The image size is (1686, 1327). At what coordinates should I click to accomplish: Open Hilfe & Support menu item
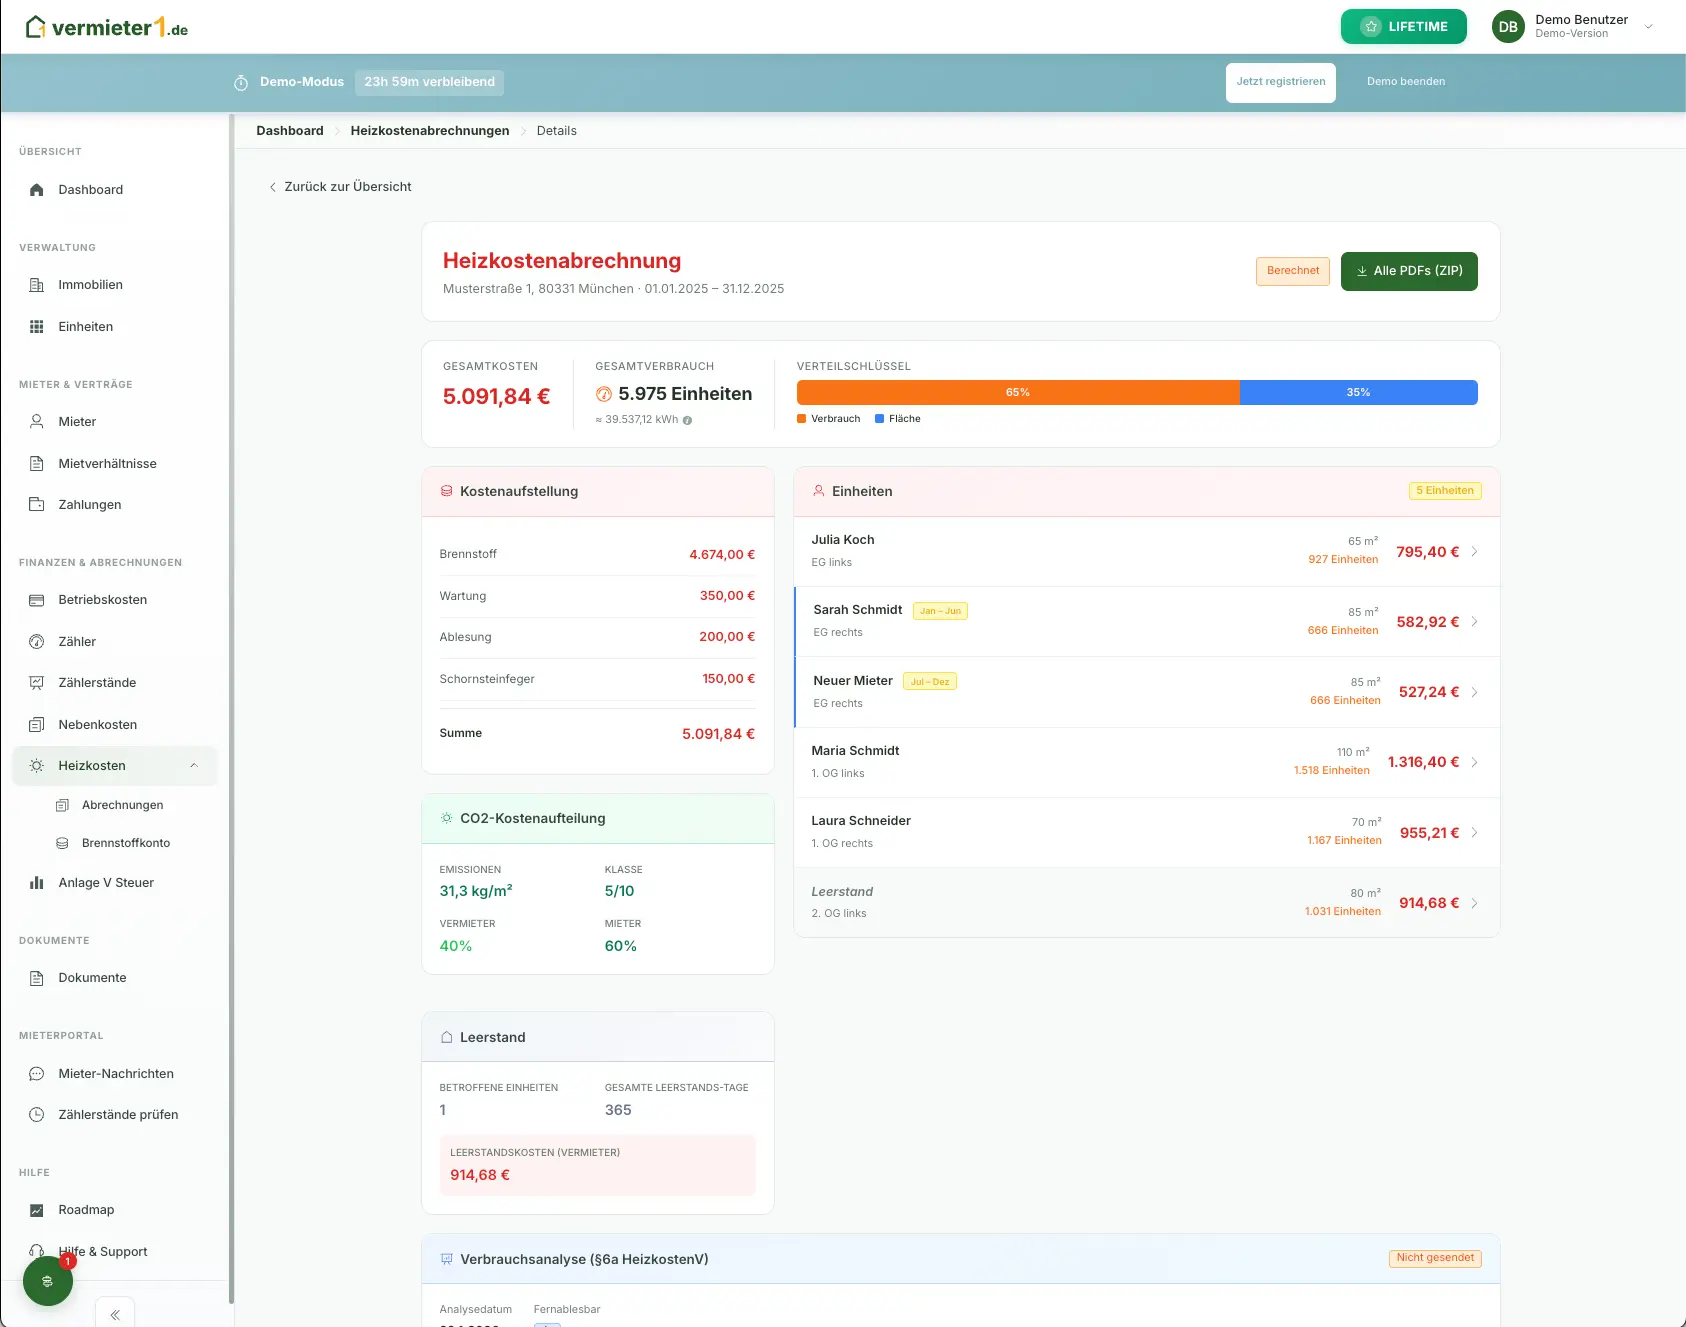[x=103, y=1252]
